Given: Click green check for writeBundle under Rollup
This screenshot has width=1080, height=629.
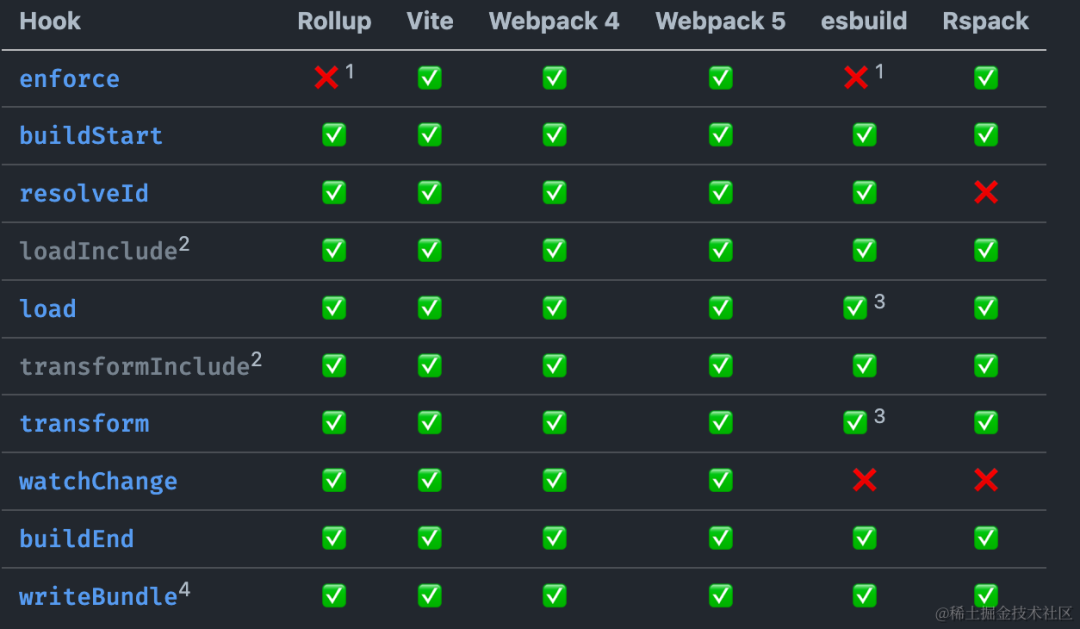Looking at the screenshot, I should (x=334, y=595).
